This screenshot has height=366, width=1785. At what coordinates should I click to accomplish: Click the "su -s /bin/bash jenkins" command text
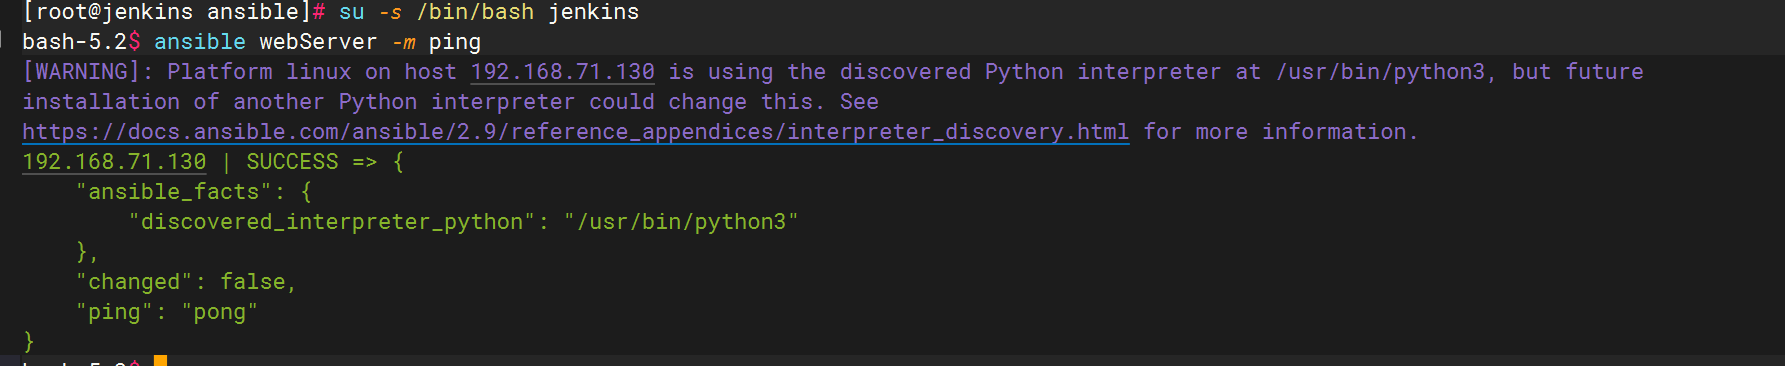coord(489,12)
